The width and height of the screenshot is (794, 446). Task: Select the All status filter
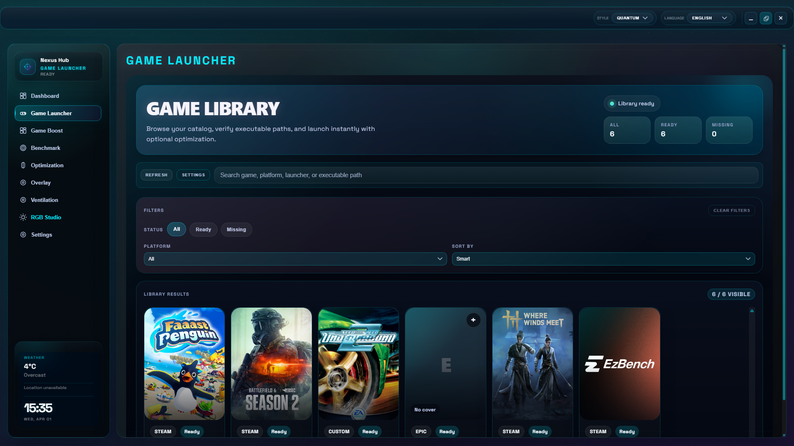coord(176,229)
